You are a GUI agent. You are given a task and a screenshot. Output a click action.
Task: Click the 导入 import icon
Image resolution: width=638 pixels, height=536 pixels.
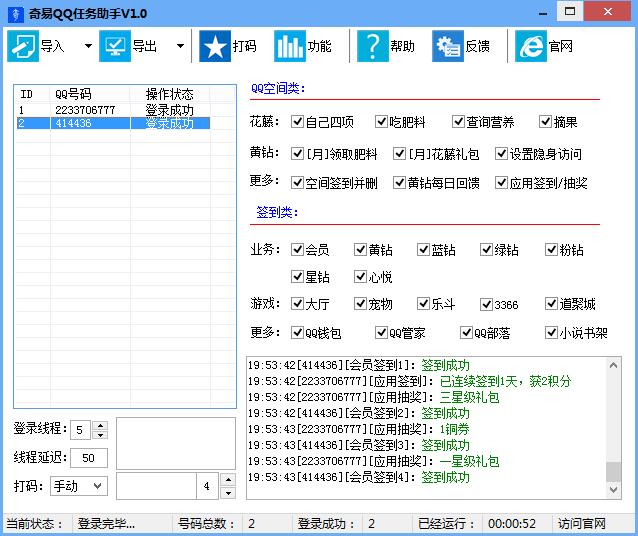(23, 46)
